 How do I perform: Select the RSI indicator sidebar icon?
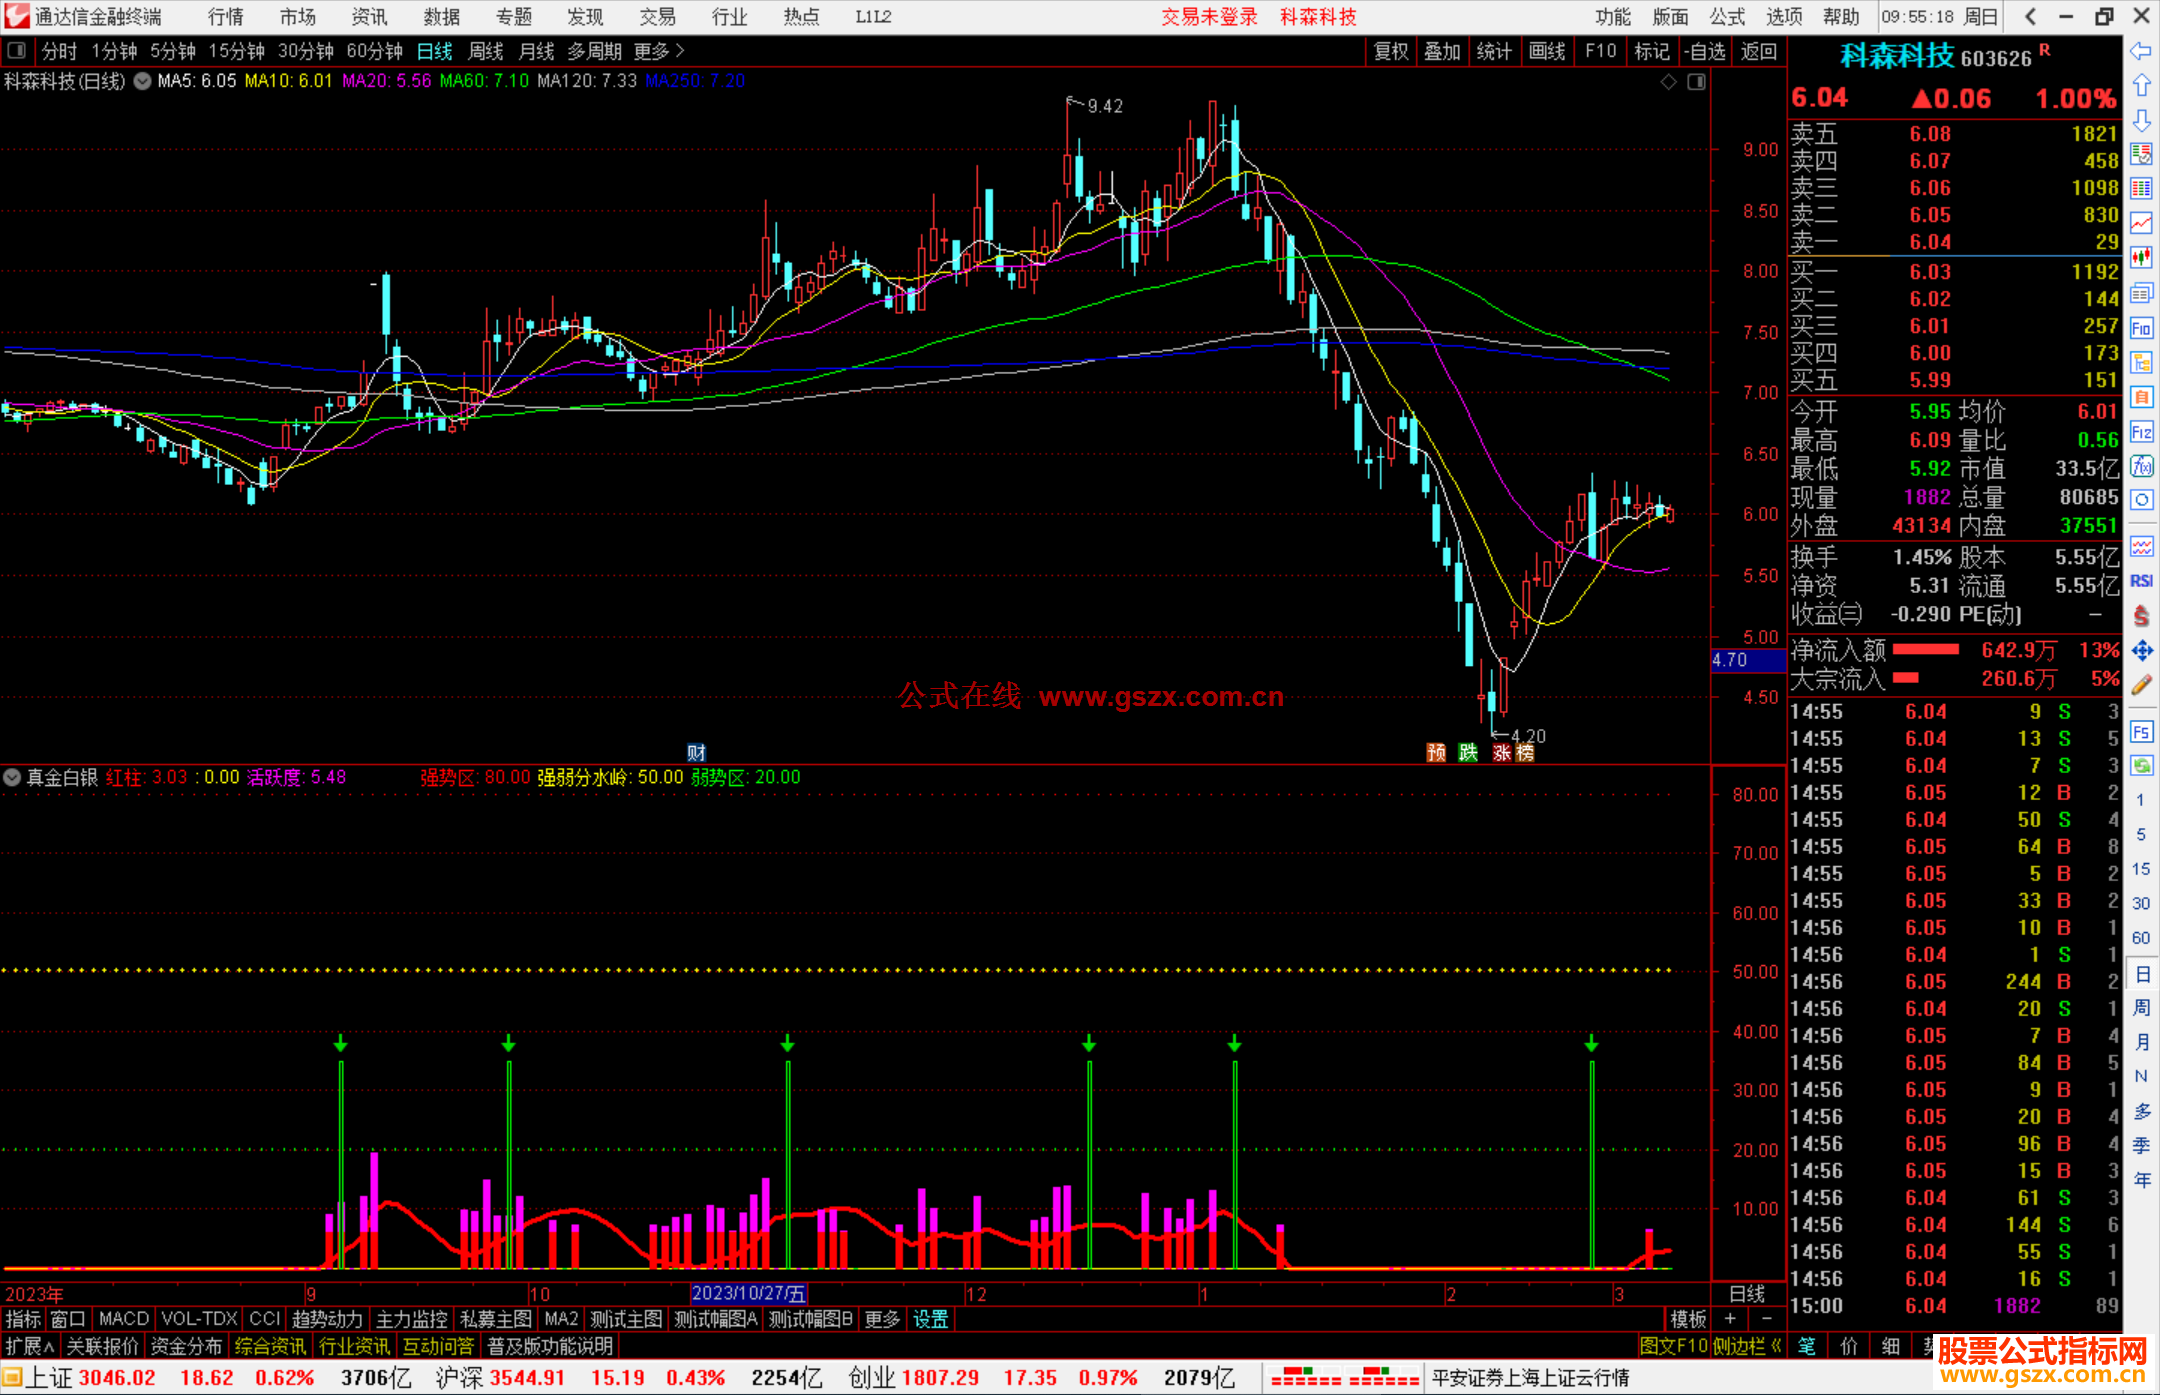coord(2141,581)
